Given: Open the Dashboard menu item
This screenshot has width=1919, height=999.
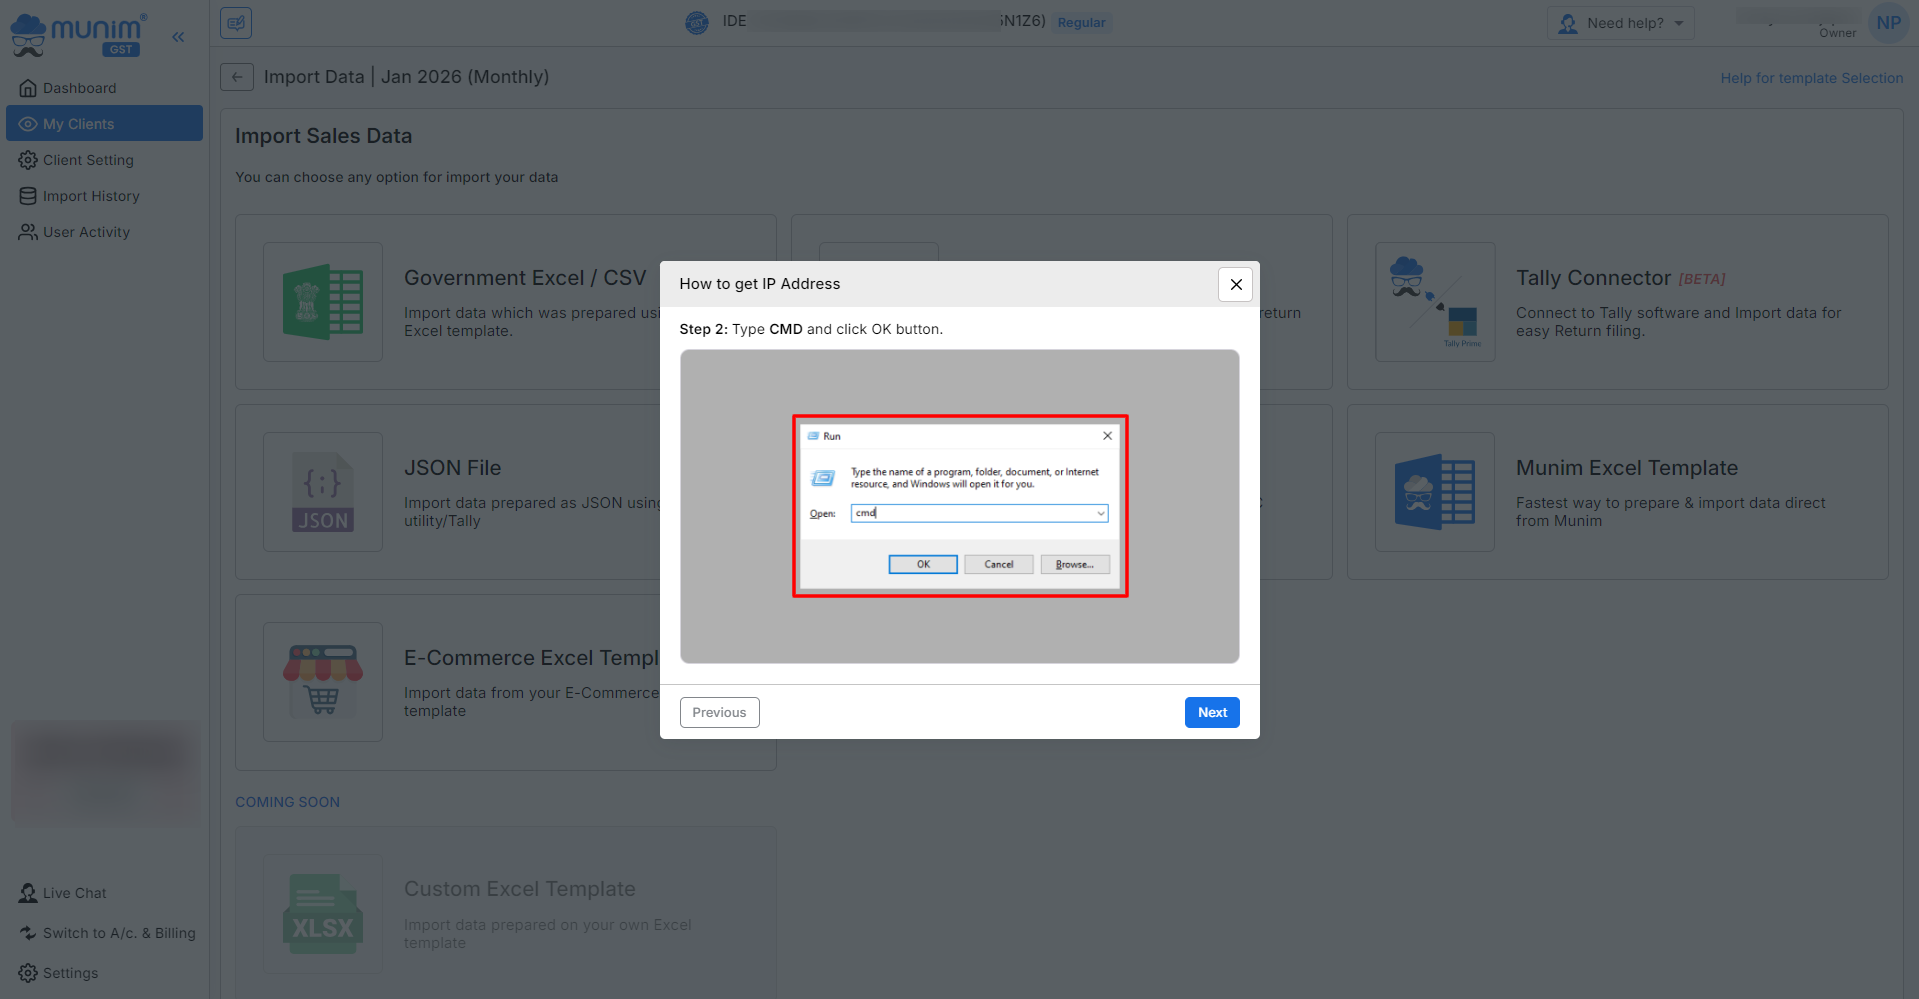Looking at the screenshot, I should tap(79, 88).
